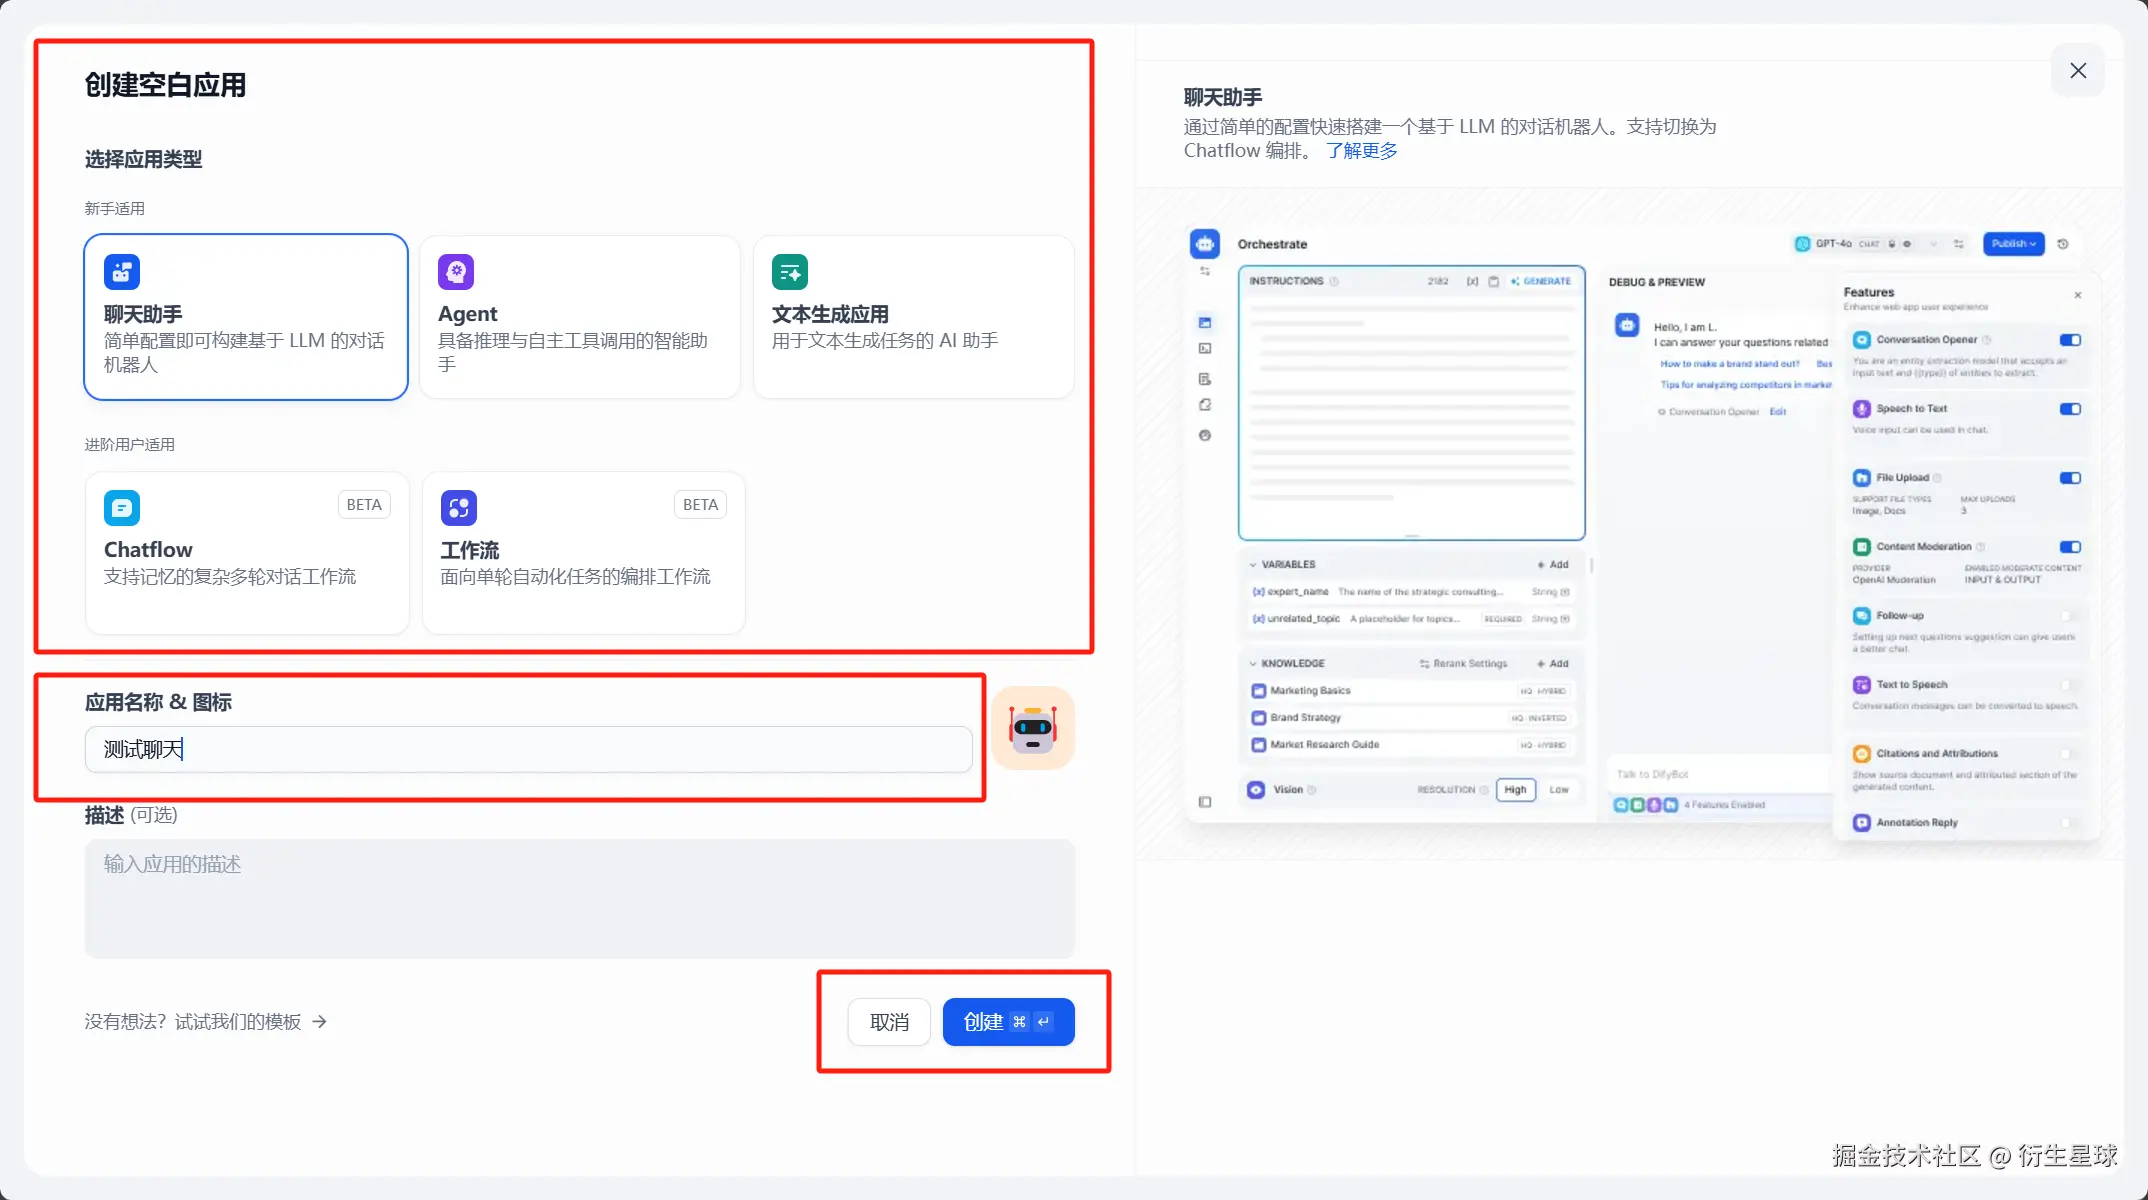The height and width of the screenshot is (1200, 2148).
Task: Close the create app dialog
Action: click(x=2077, y=71)
